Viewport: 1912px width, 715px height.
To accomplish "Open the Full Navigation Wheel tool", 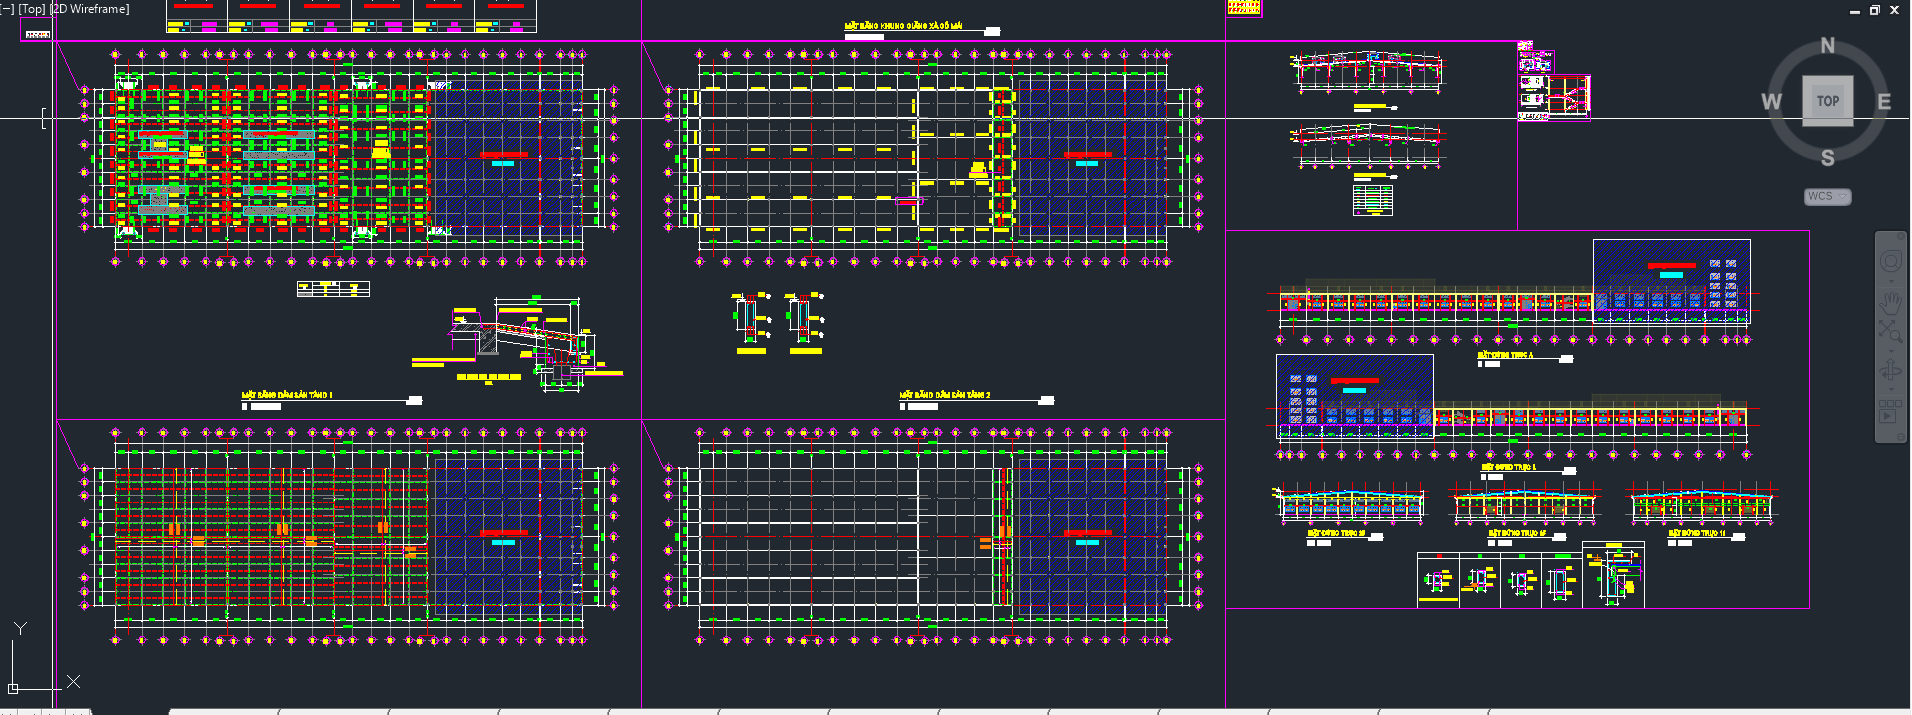I will point(1890,262).
